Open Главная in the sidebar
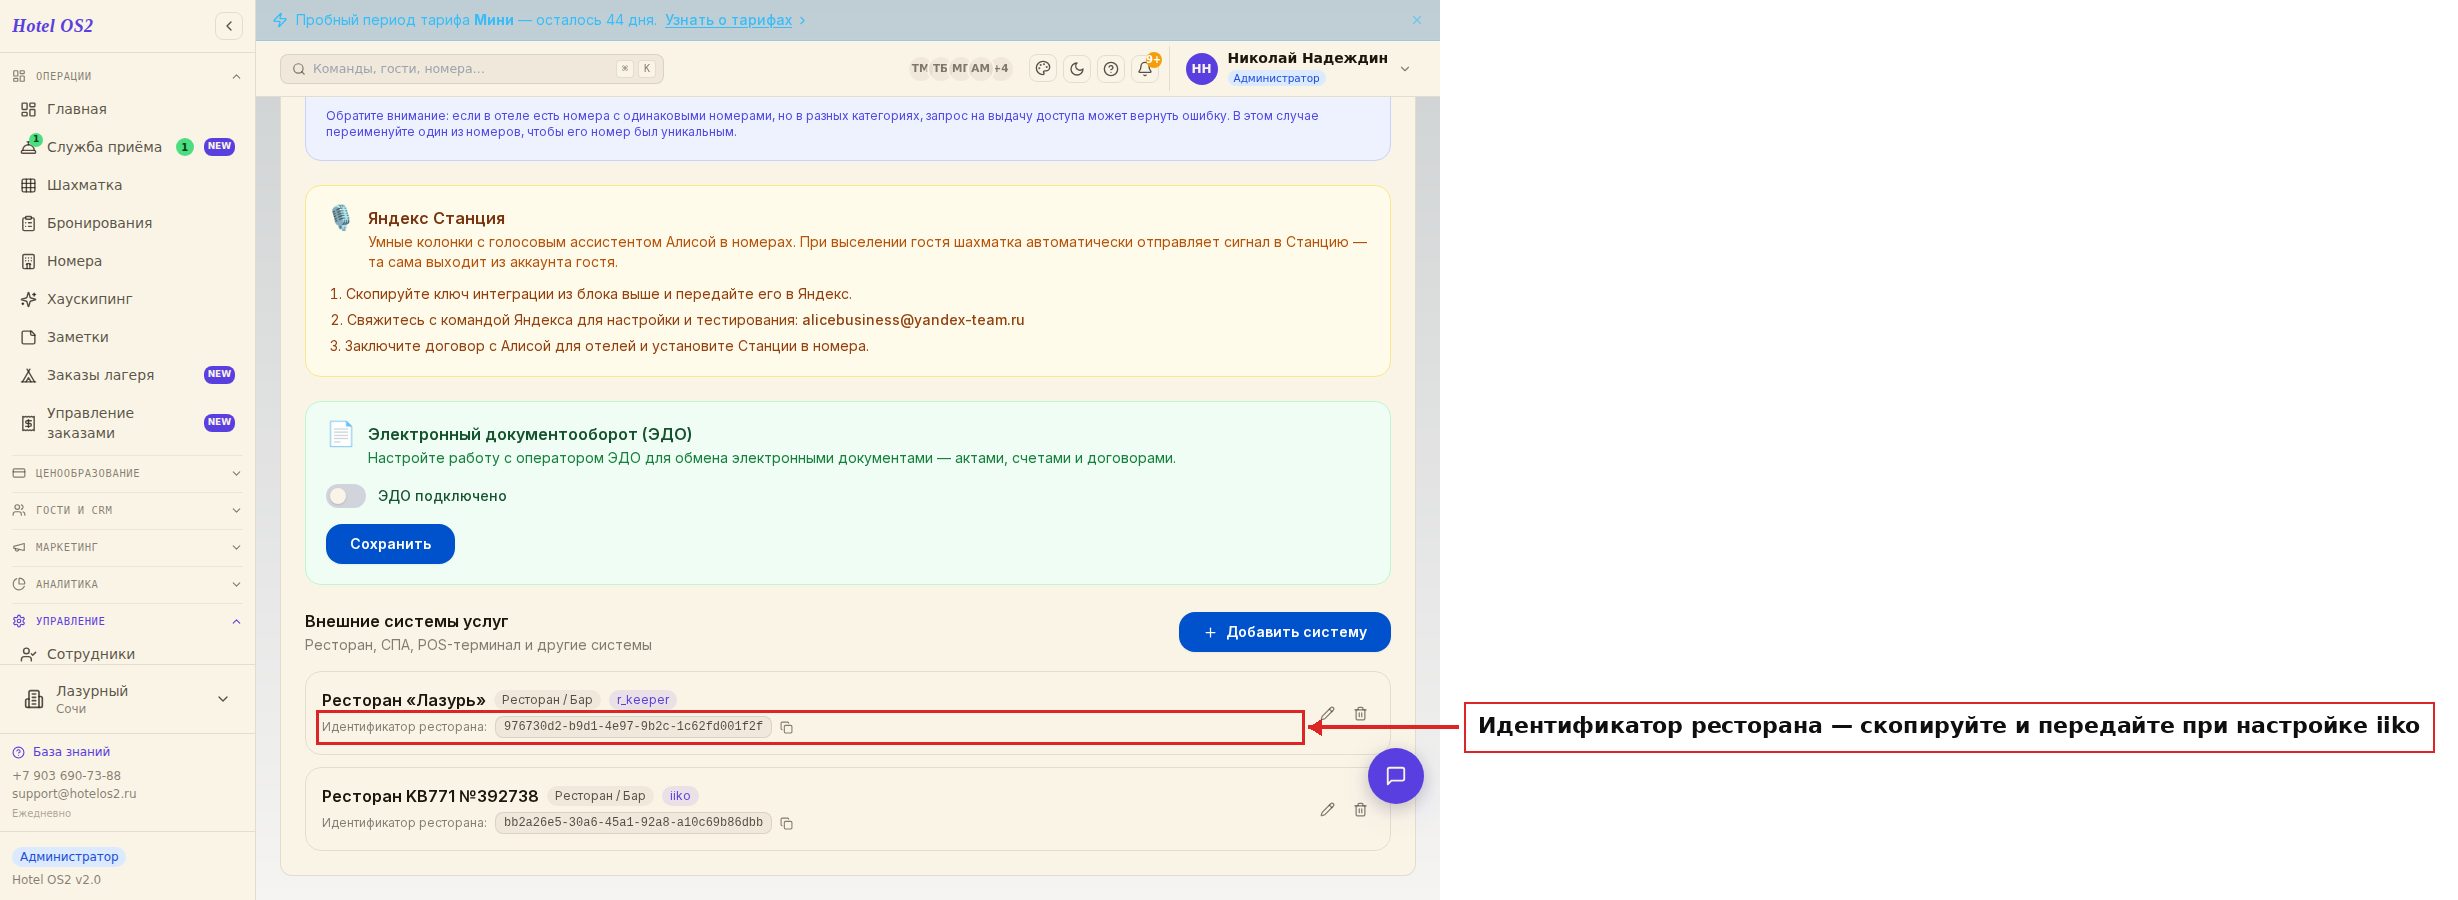Image resolution: width=2458 pixels, height=900 pixels. (127, 109)
